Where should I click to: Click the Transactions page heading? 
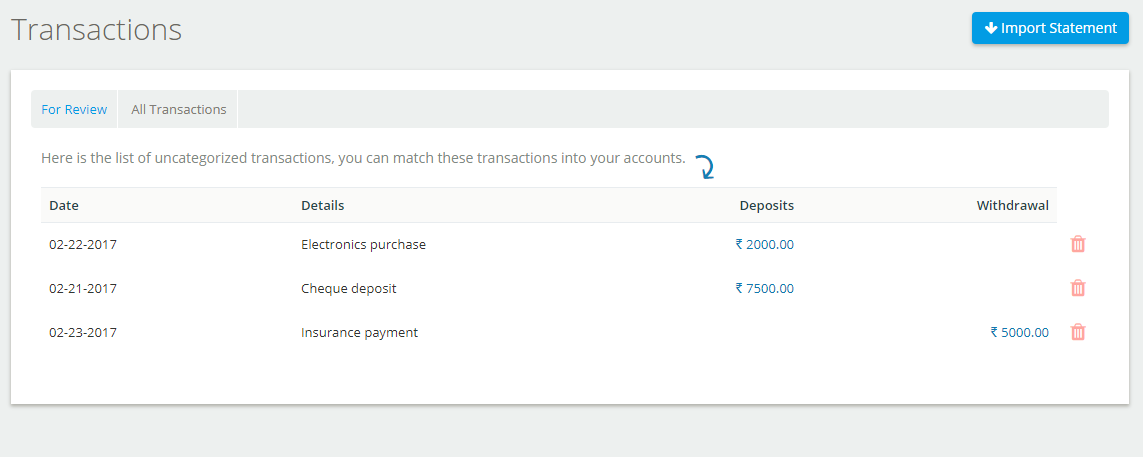point(96,30)
